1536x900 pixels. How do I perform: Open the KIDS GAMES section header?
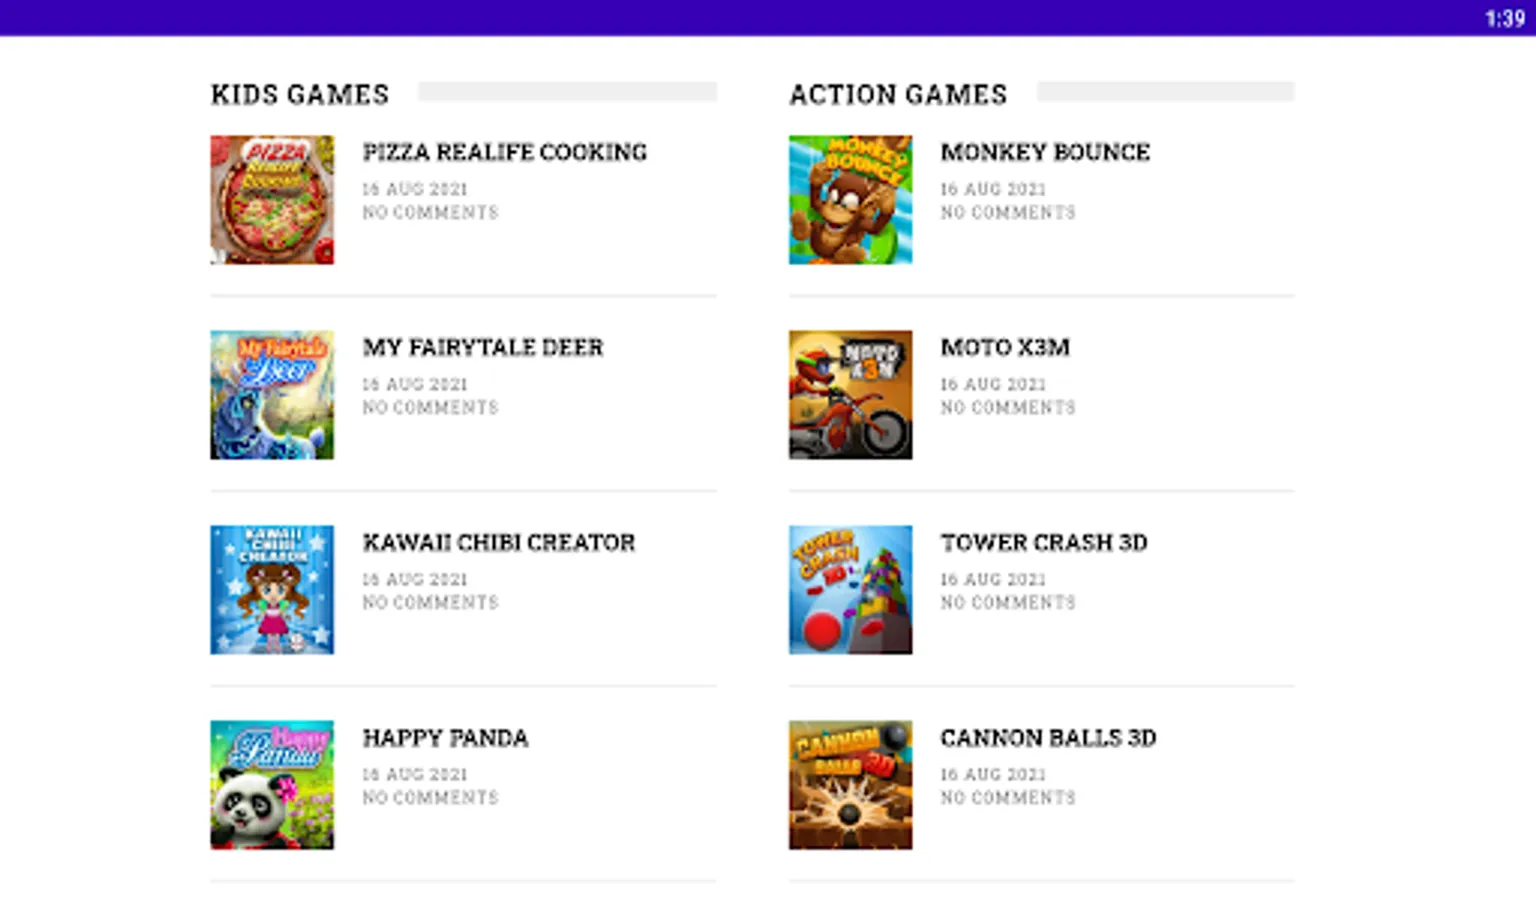pyautogui.click(x=299, y=93)
